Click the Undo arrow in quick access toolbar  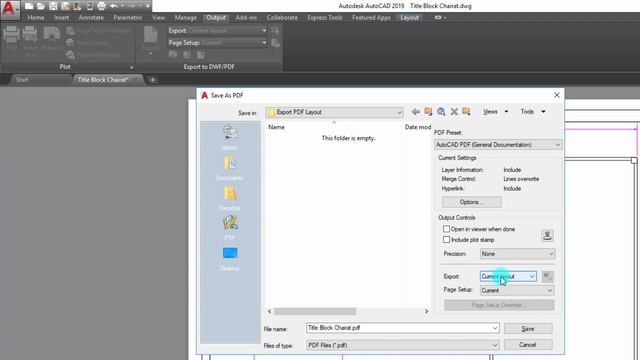(113, 6)
